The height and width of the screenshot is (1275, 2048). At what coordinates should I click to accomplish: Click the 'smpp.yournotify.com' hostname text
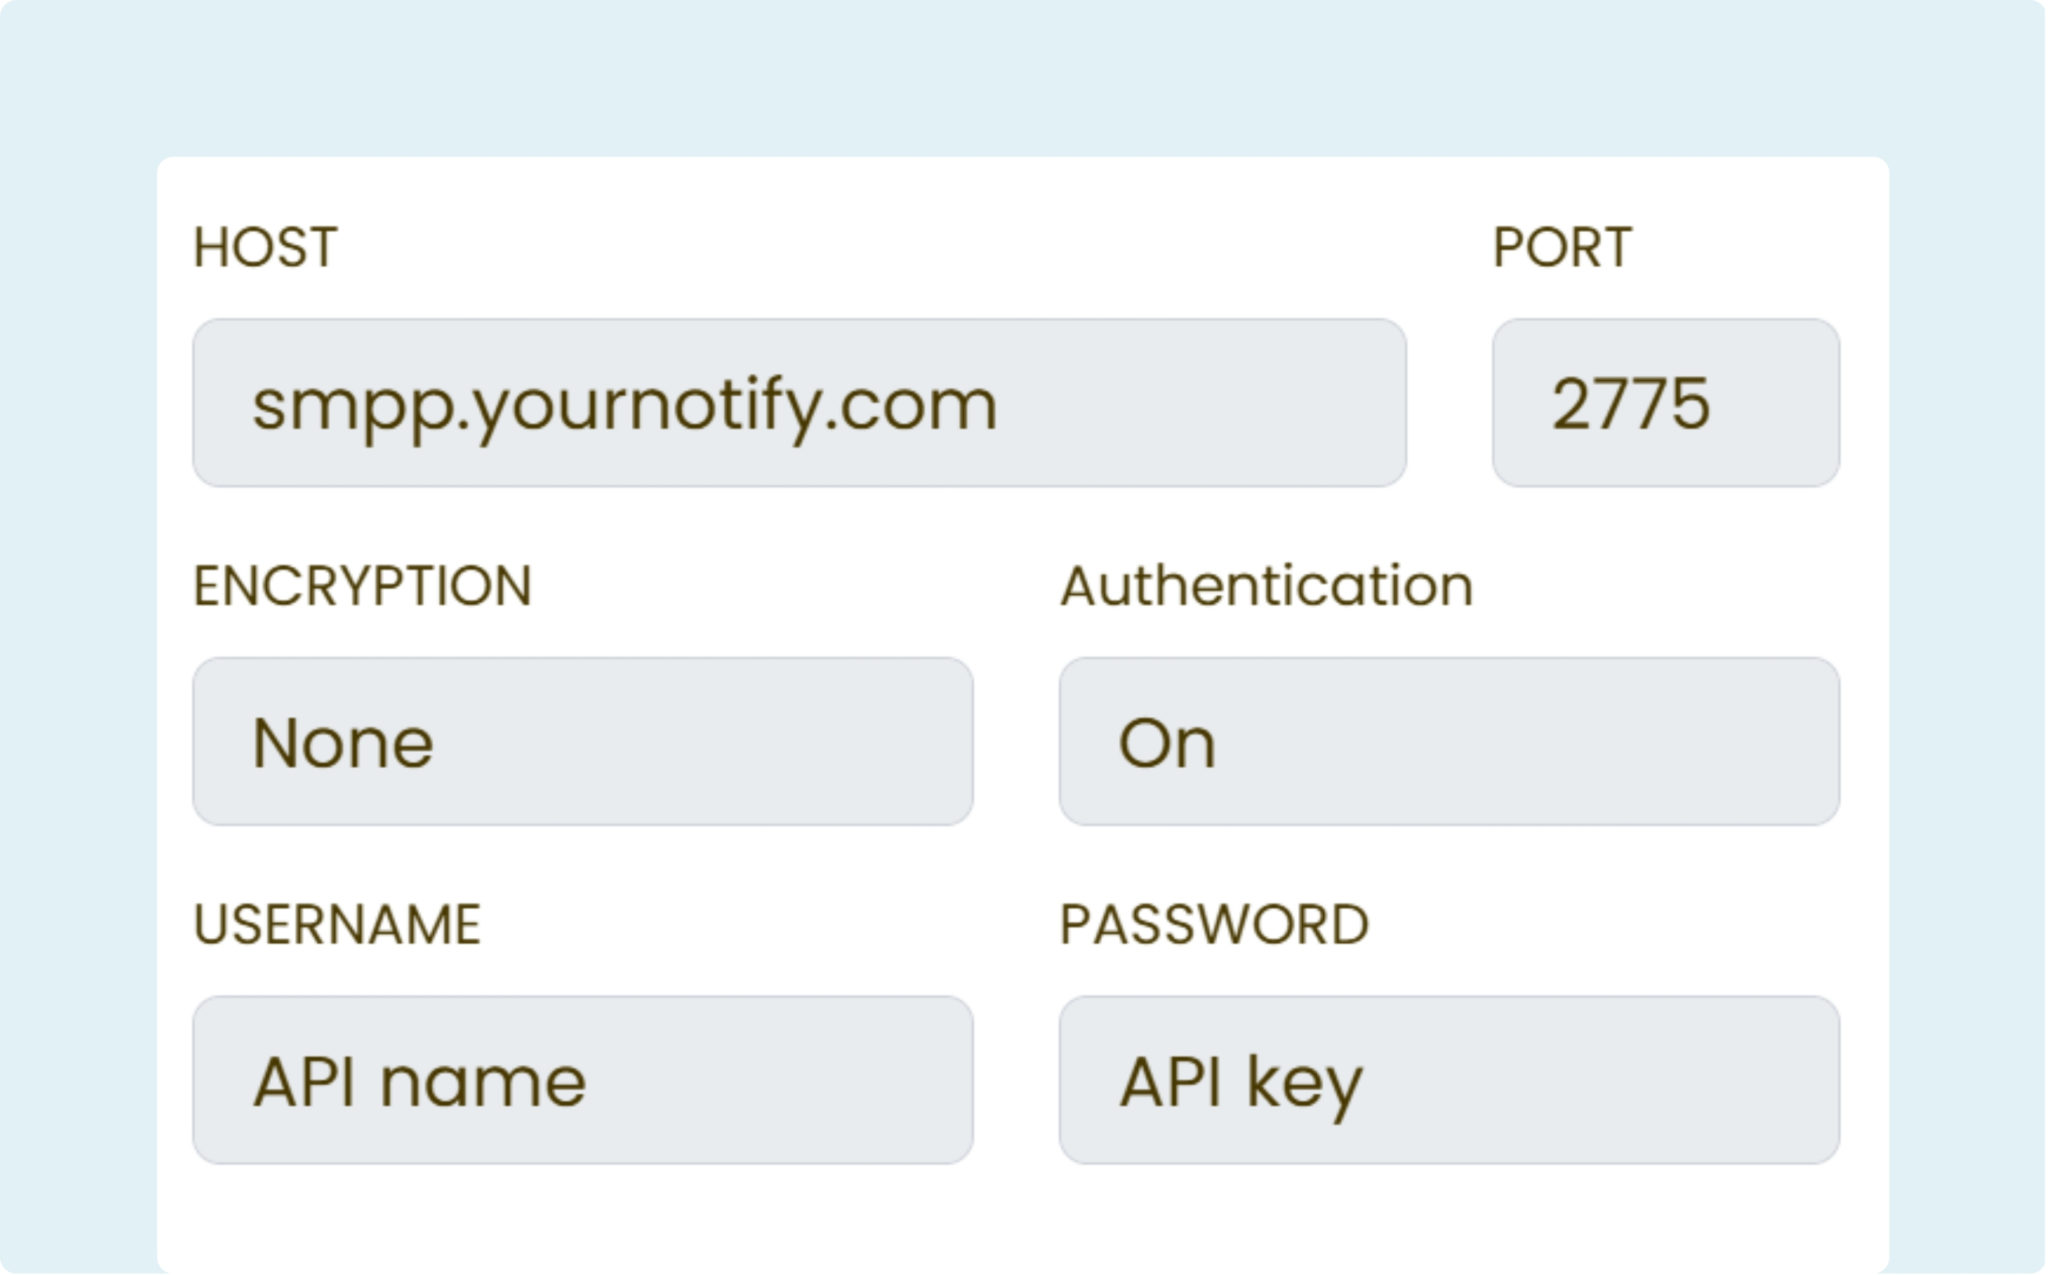point(624,405)
